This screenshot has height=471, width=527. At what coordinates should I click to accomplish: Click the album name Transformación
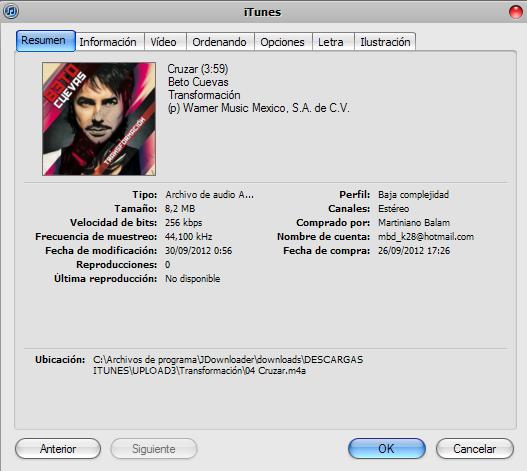tap(204, 95)
